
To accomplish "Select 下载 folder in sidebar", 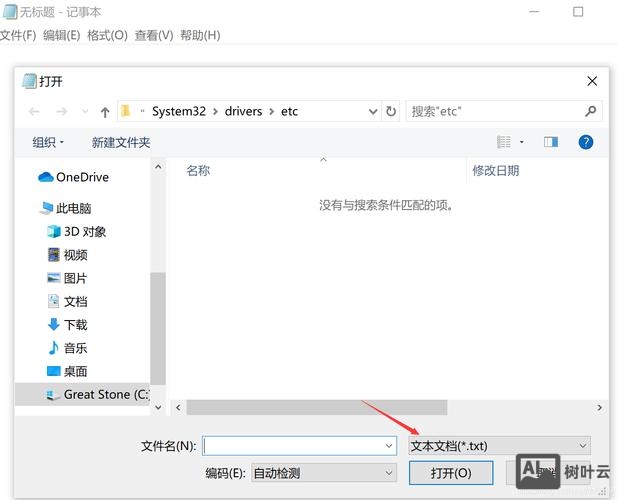I will pyautogui.click(x=75, y=325).
